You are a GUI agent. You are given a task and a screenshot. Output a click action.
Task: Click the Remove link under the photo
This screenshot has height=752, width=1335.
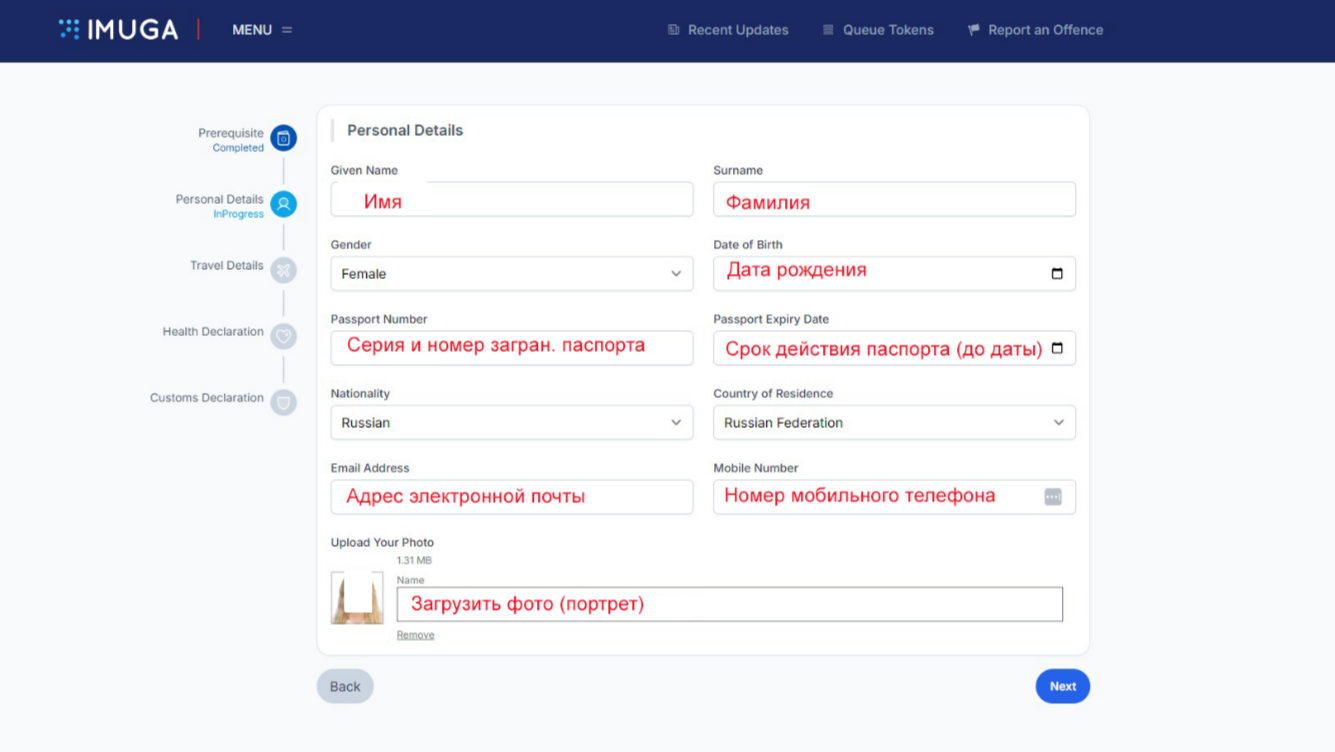tap(415, 635)
